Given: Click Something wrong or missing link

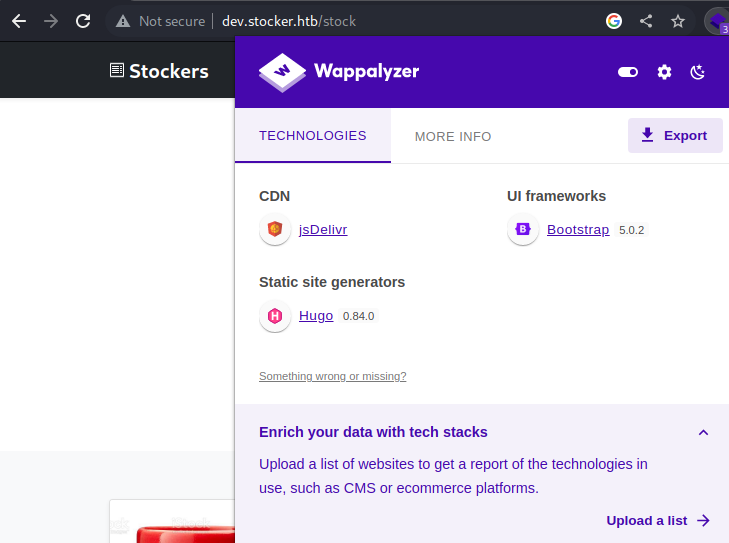Looking at the screenshot, I should (332, 376).
